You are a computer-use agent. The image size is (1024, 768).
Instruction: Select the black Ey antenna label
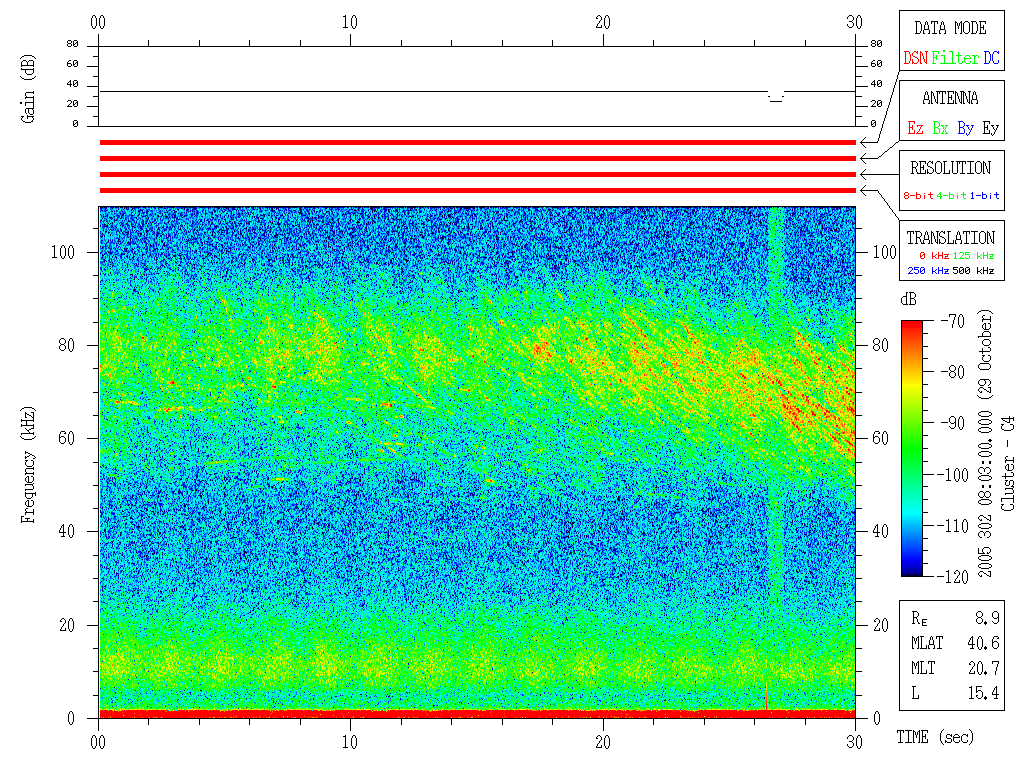pyautogui.click(x=991, y=128)
